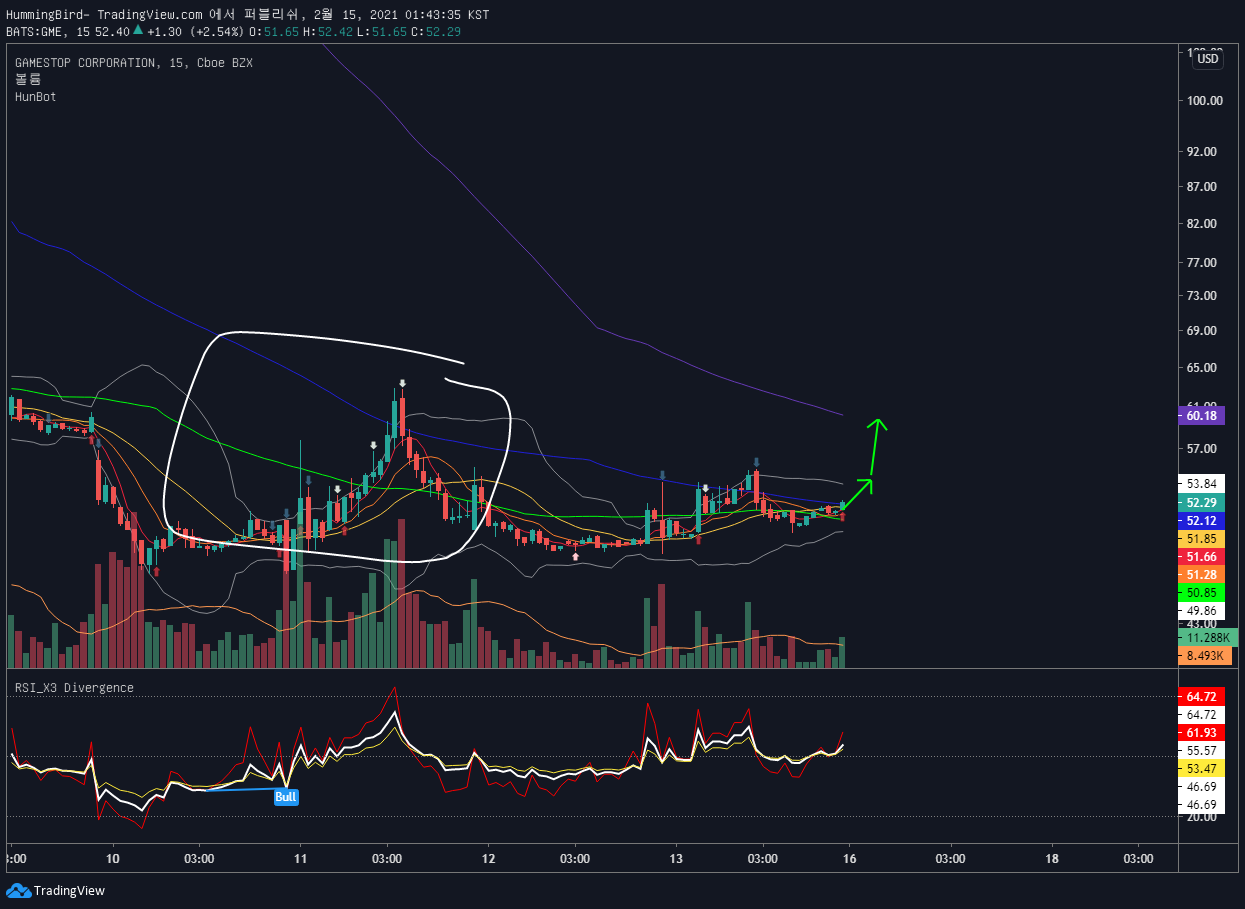Viewport: 1245px width, 909px height.
Task: Click the green 11.288K volume tag
Action: [x=1209, y=637]
